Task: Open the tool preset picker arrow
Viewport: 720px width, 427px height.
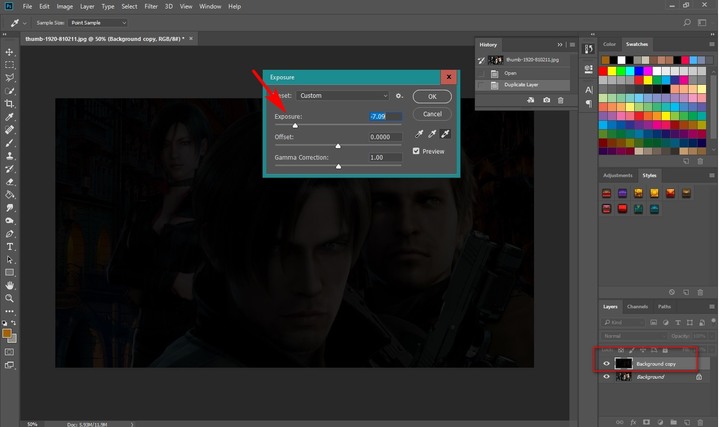Action: 24,23
